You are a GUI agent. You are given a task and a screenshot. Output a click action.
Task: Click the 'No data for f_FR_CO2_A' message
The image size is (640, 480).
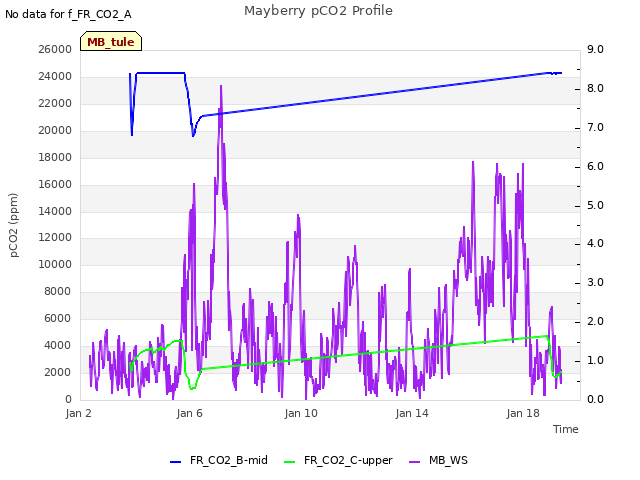tap(68, 14)
